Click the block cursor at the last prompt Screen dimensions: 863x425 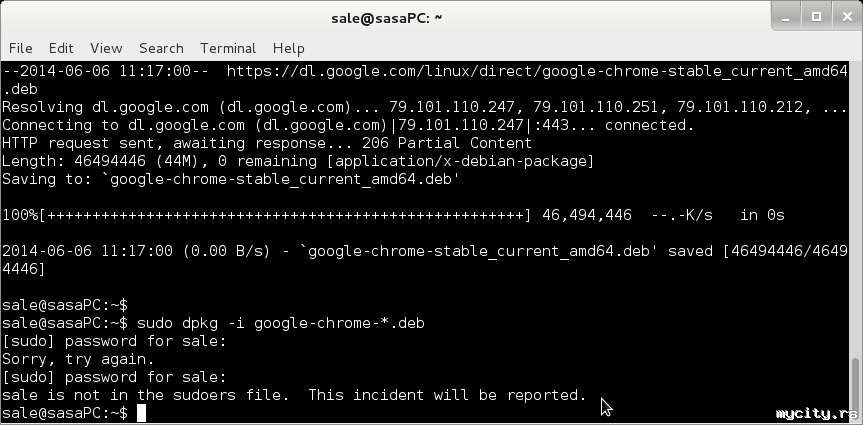[141, 414]
